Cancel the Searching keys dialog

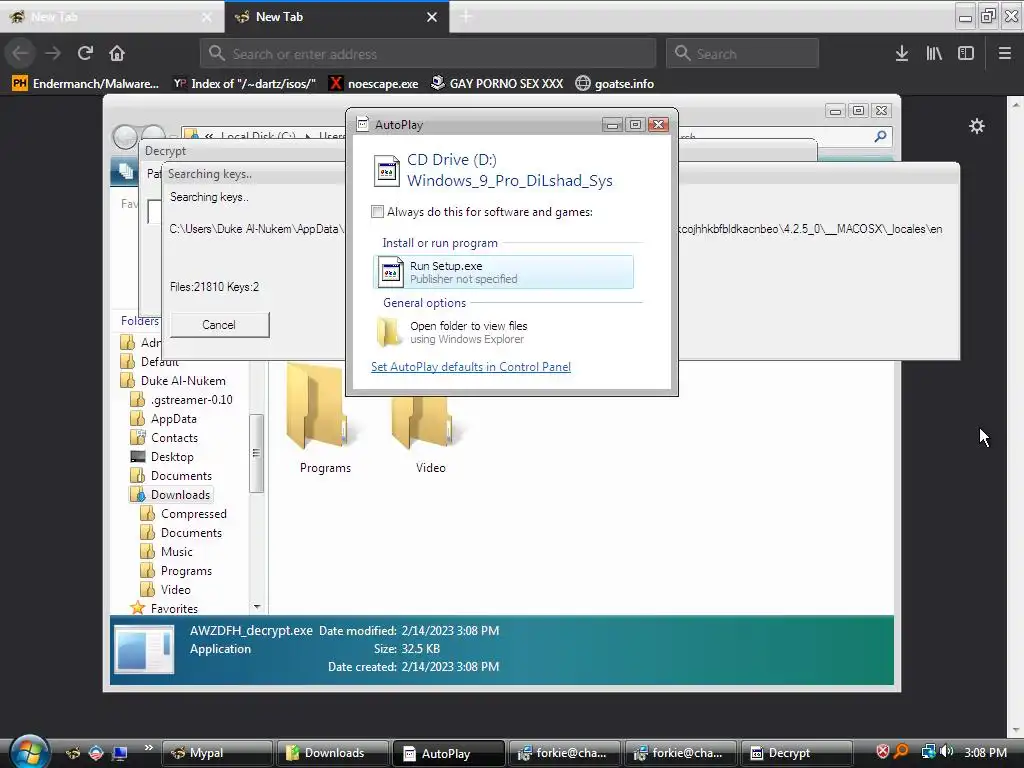coord(219,325)
